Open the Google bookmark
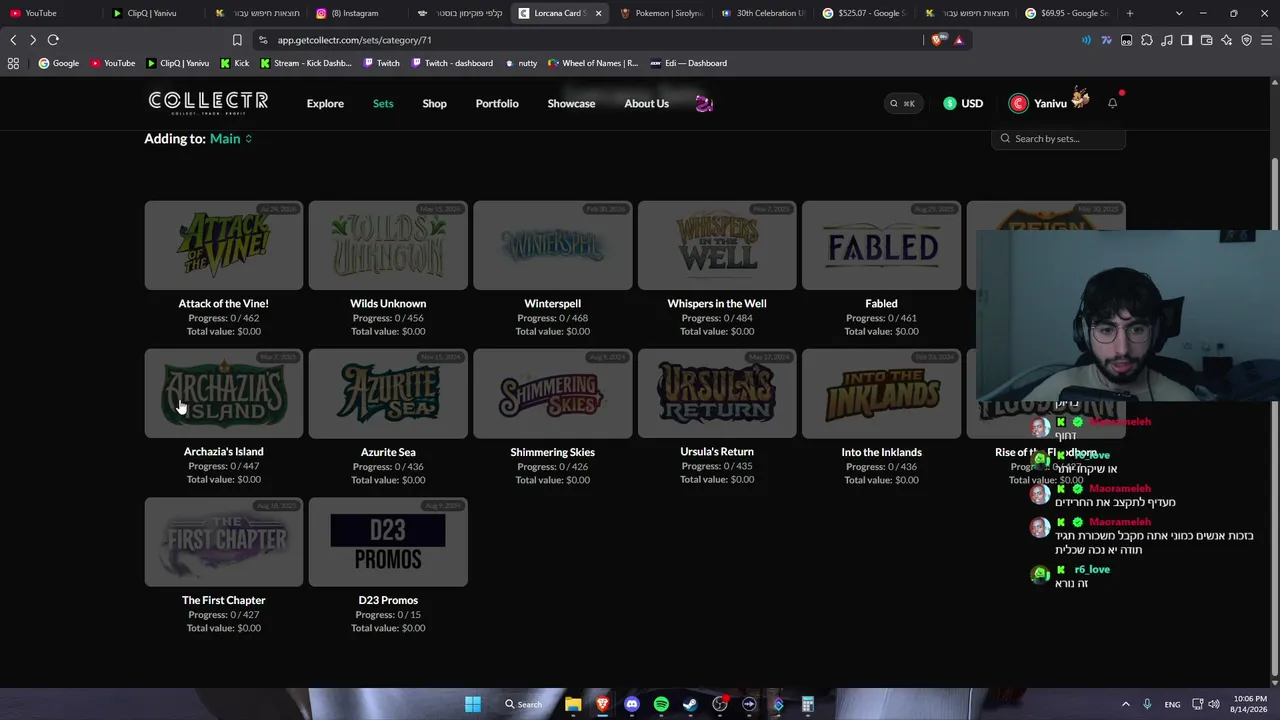 [59, 63]
